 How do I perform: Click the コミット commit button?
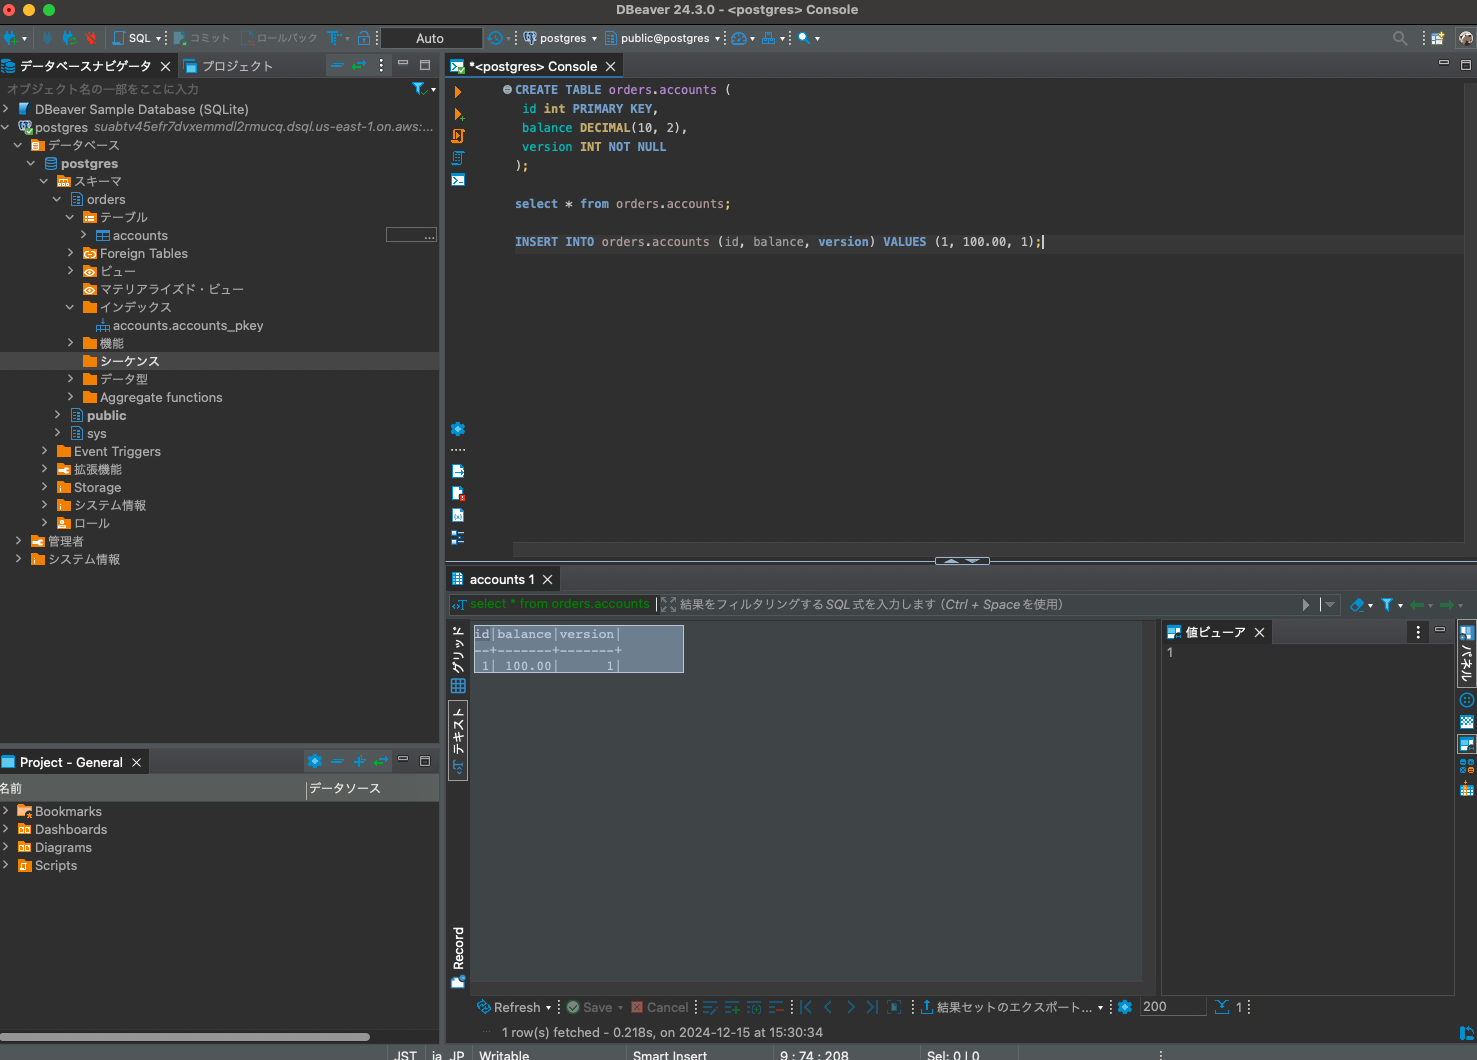pos(201,38)
